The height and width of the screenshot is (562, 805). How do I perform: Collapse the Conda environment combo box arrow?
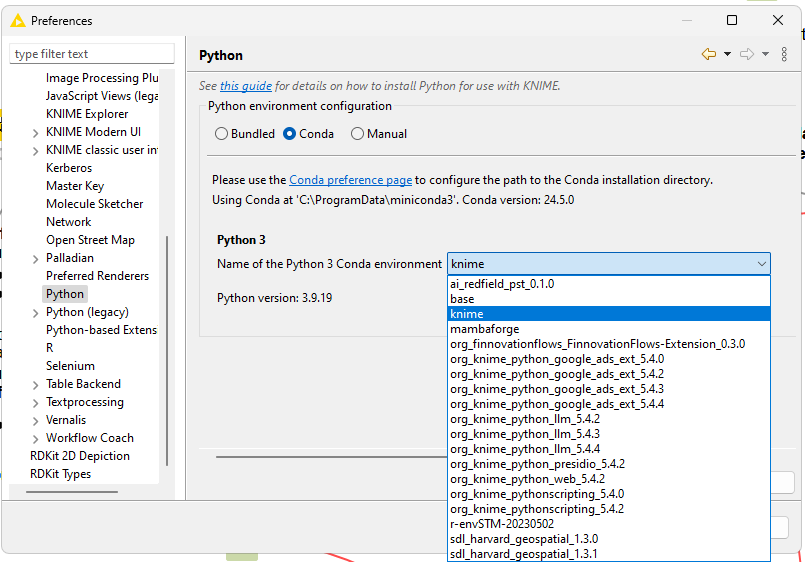click(x=761, y=264)
